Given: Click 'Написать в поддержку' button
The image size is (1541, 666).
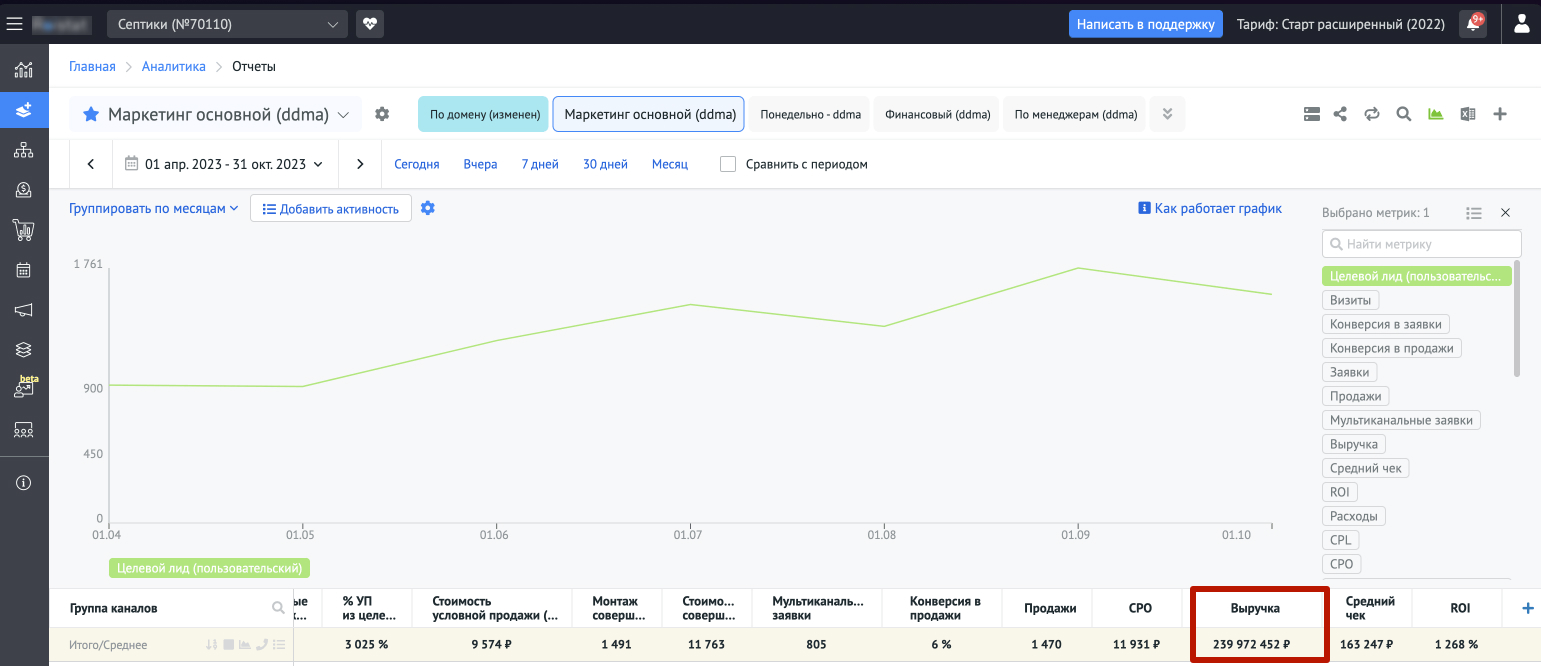Looking at the screenshot, I should click(x=1146, y=24).
